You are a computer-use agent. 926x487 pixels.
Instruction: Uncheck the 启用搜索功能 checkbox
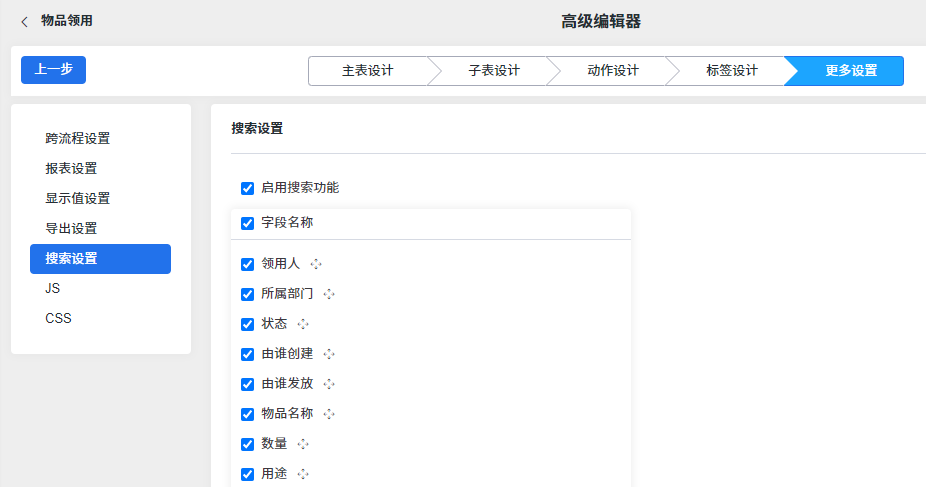click(x=247, y=188)
